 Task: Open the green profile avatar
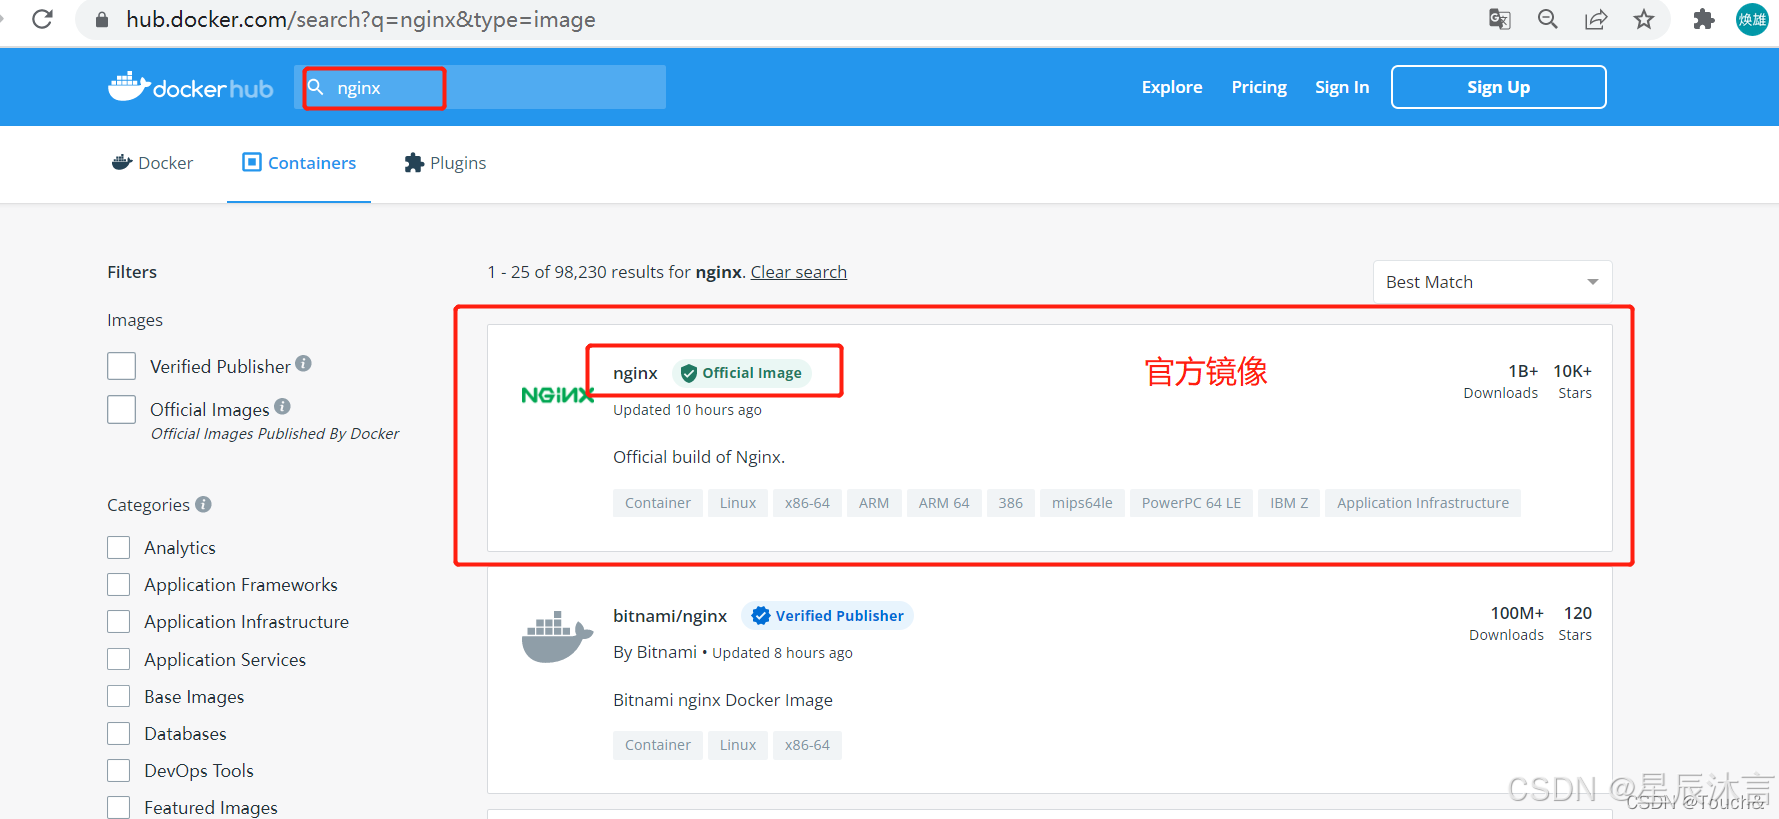[1752, 19]
